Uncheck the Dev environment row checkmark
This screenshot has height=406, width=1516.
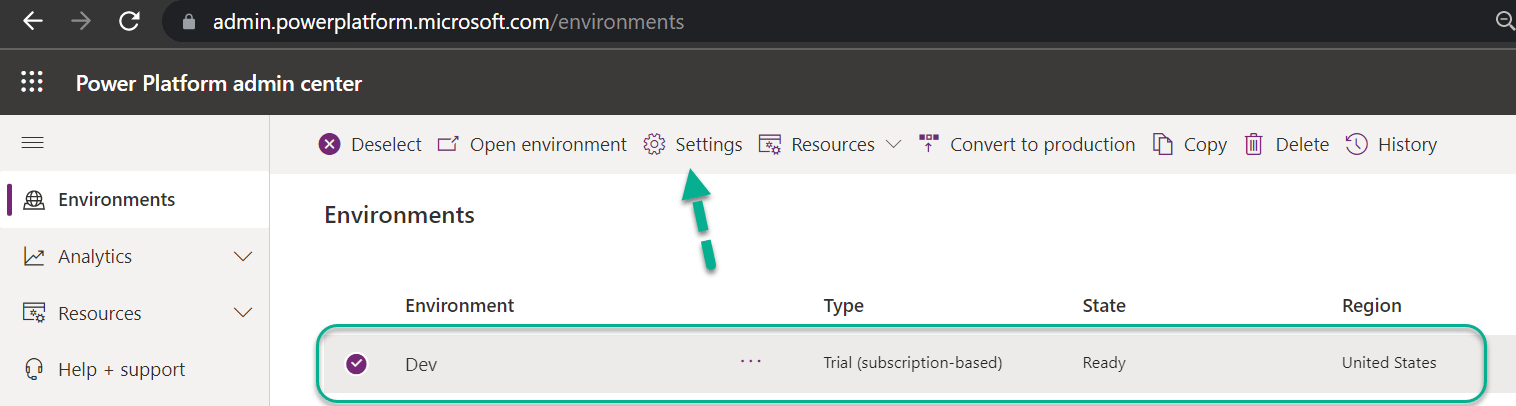[356, 364]
